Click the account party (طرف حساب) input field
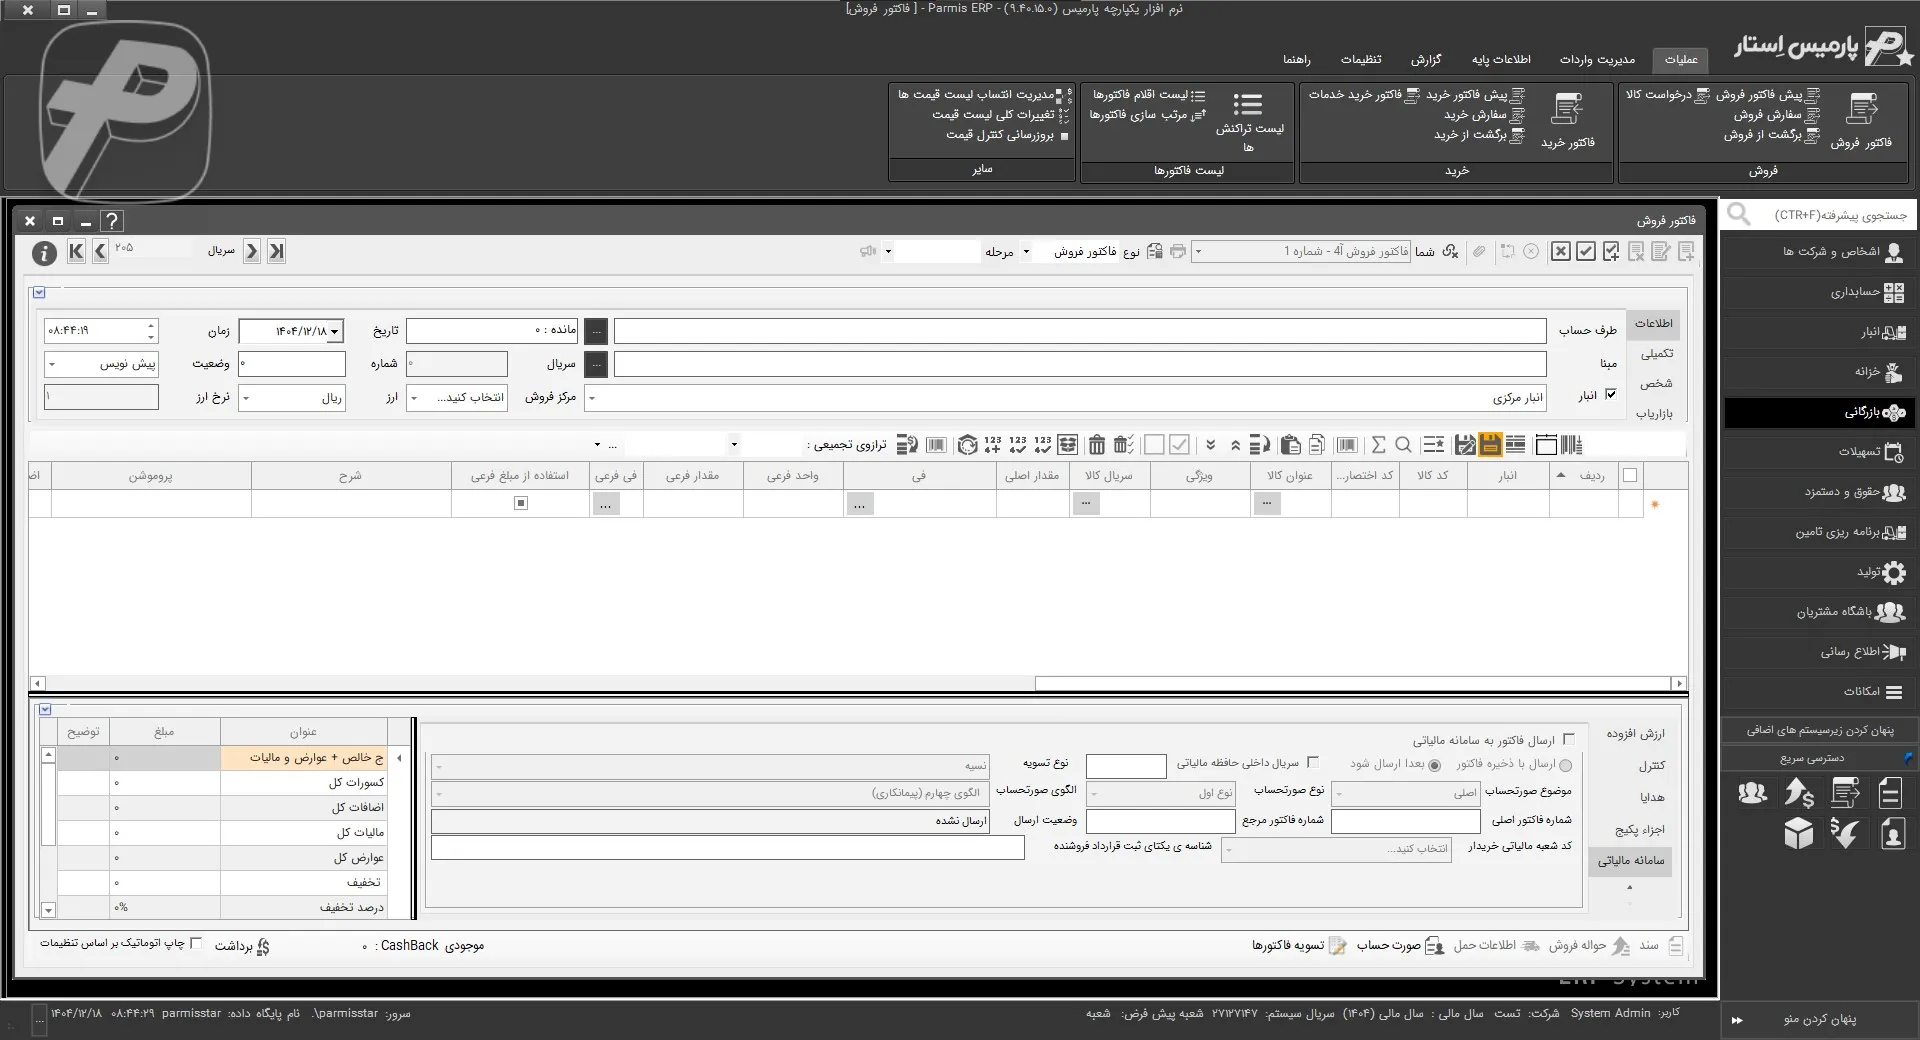The width and height of the screenshot is (1920, 1040). click(x=1080, y=331)
